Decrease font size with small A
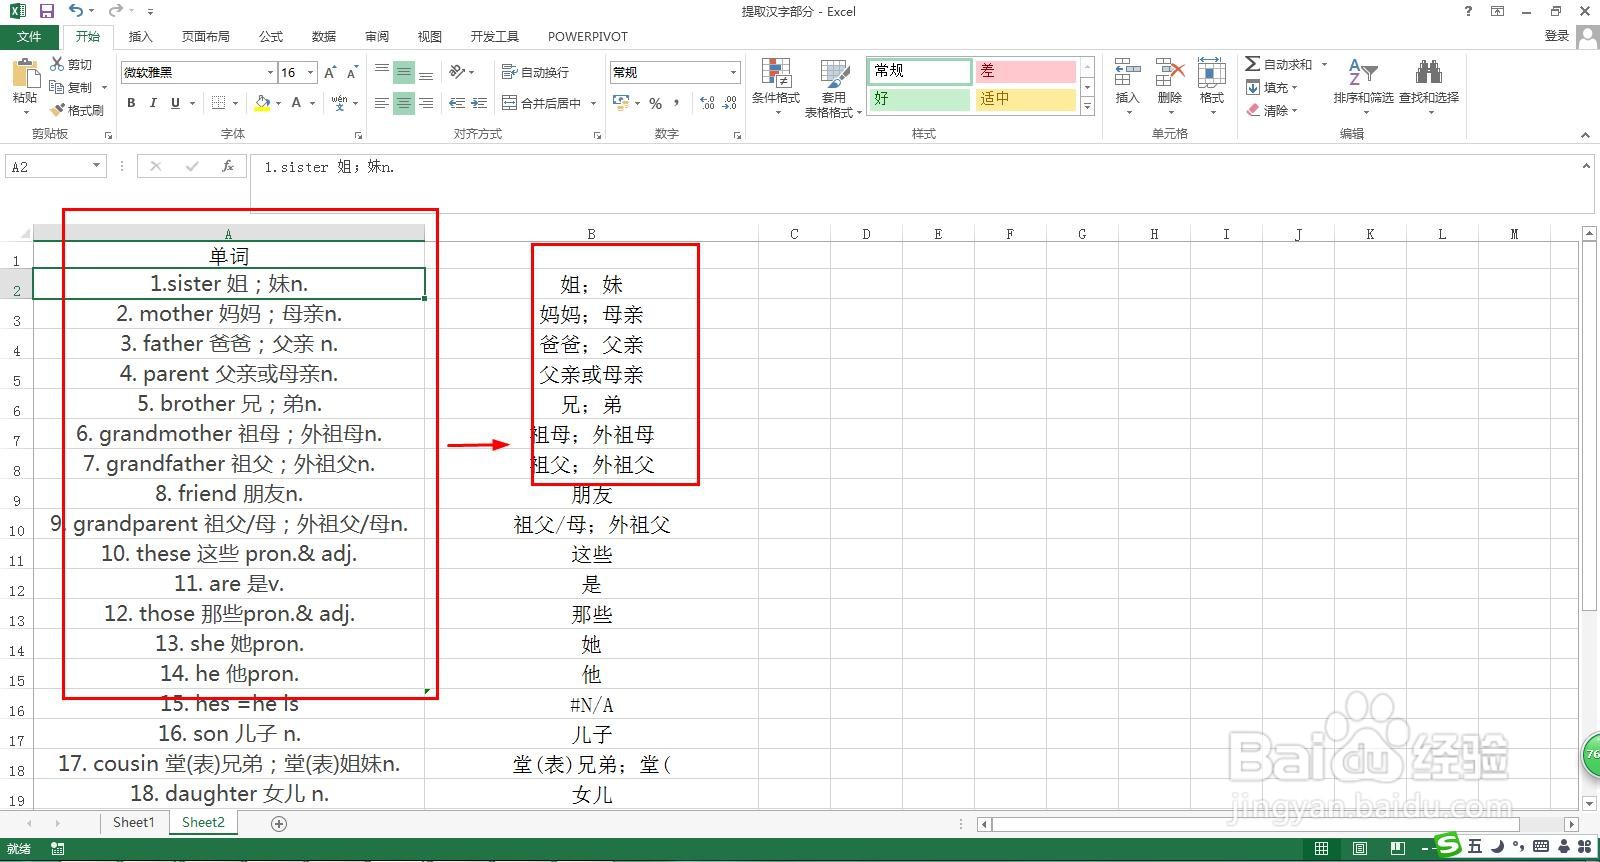This screenshot has height=862, width=1600. 352,72
